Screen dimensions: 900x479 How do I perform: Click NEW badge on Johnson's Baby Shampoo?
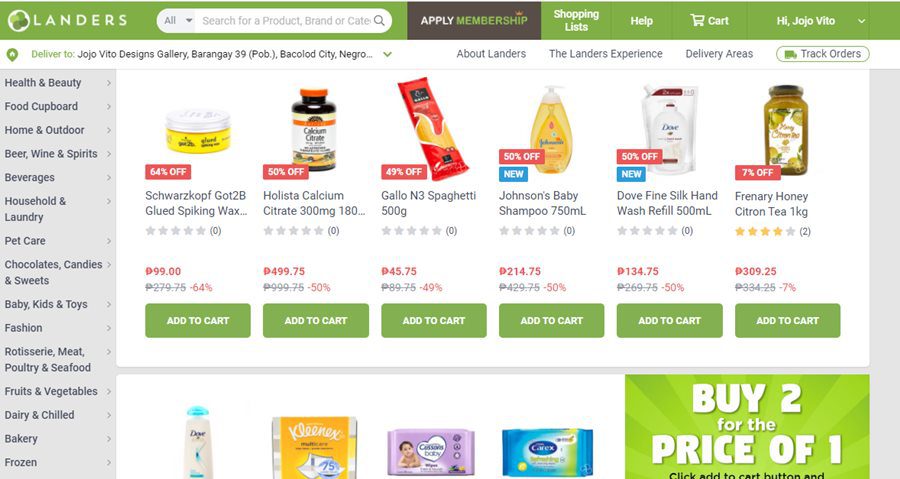[x=514, y=174]
